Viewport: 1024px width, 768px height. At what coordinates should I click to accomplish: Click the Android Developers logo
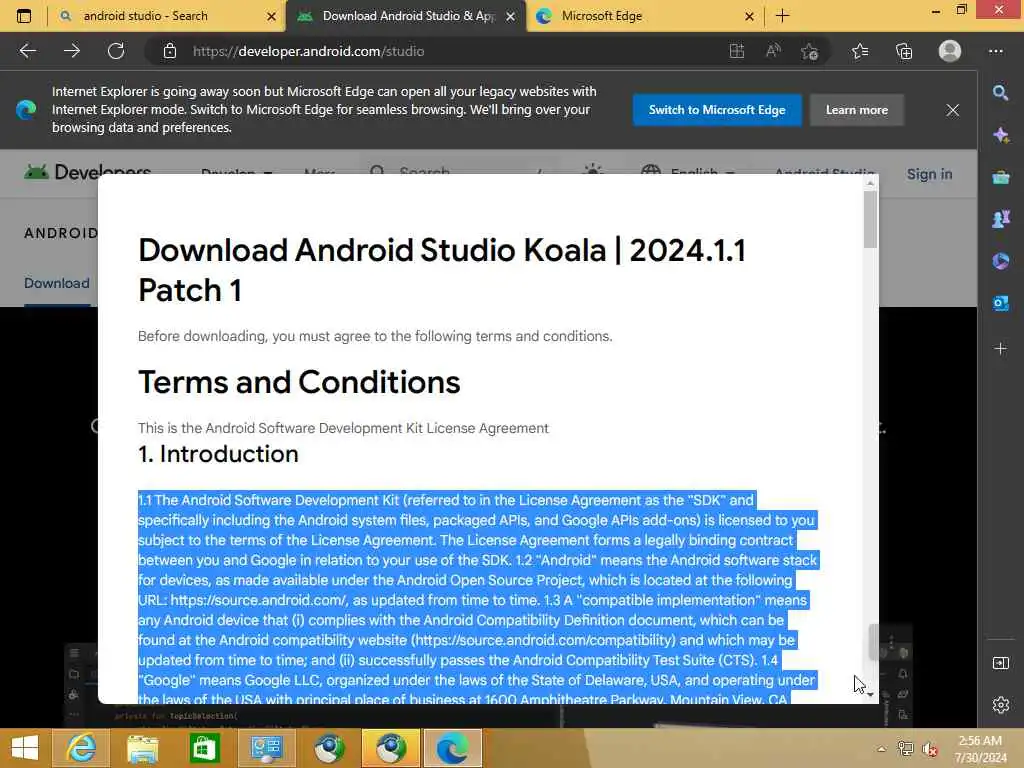point(88,172)
